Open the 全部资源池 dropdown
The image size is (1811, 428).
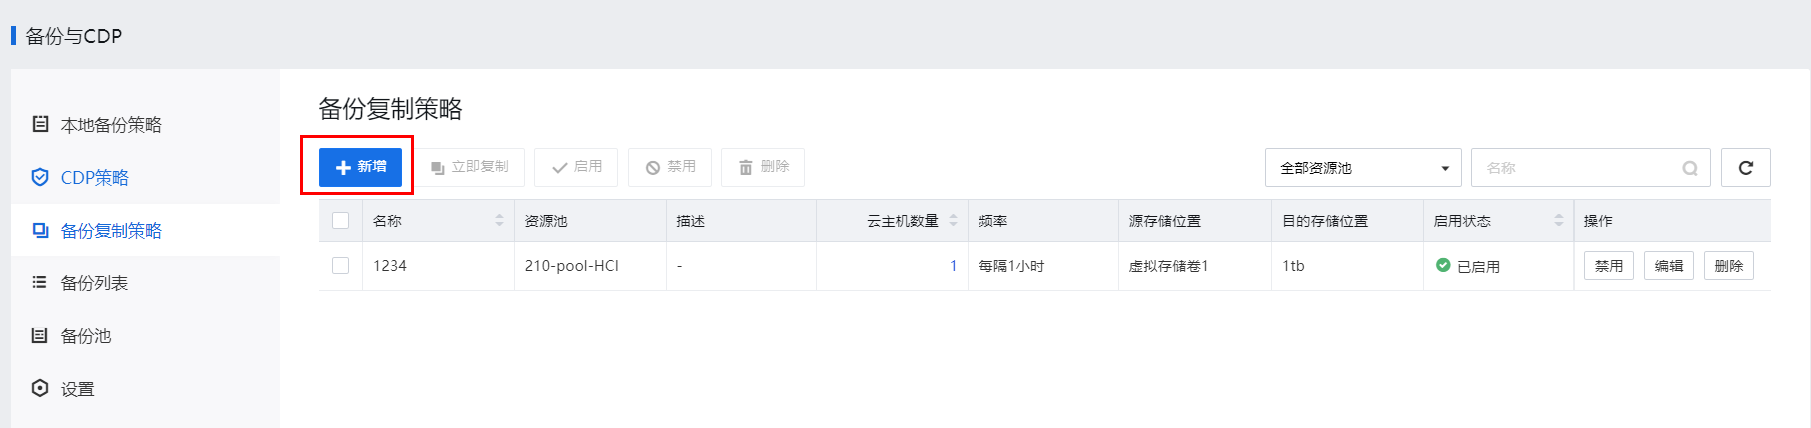point(1363,168)
